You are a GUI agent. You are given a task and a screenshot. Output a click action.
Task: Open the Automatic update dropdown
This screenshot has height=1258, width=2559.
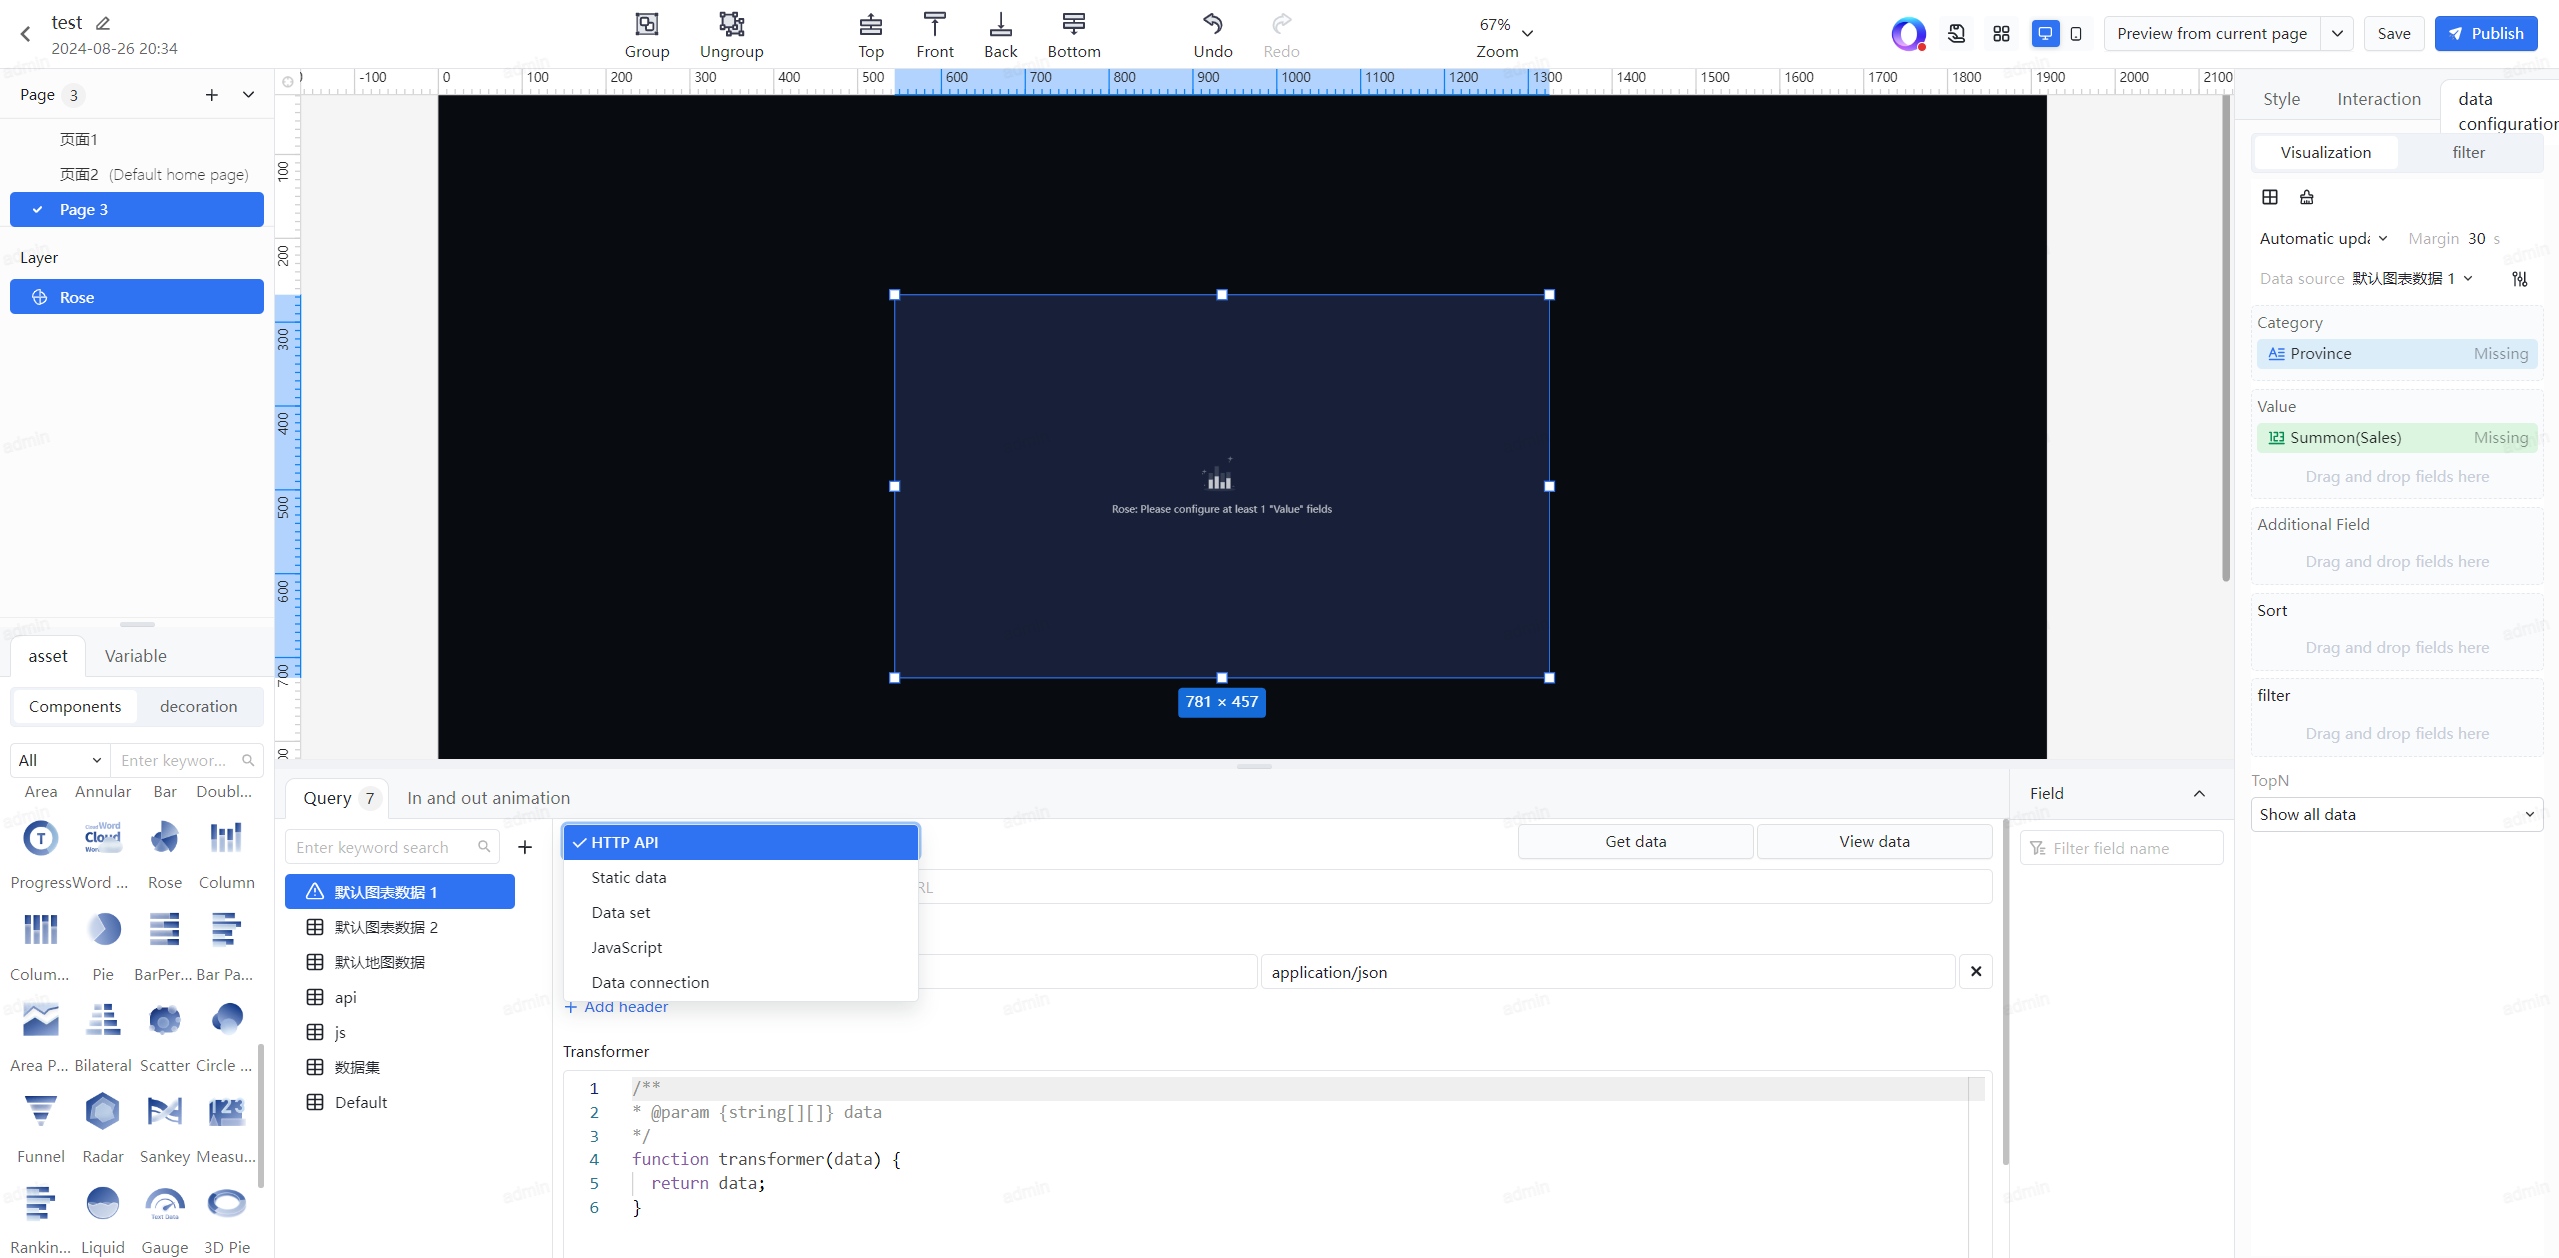point(2323,238)
